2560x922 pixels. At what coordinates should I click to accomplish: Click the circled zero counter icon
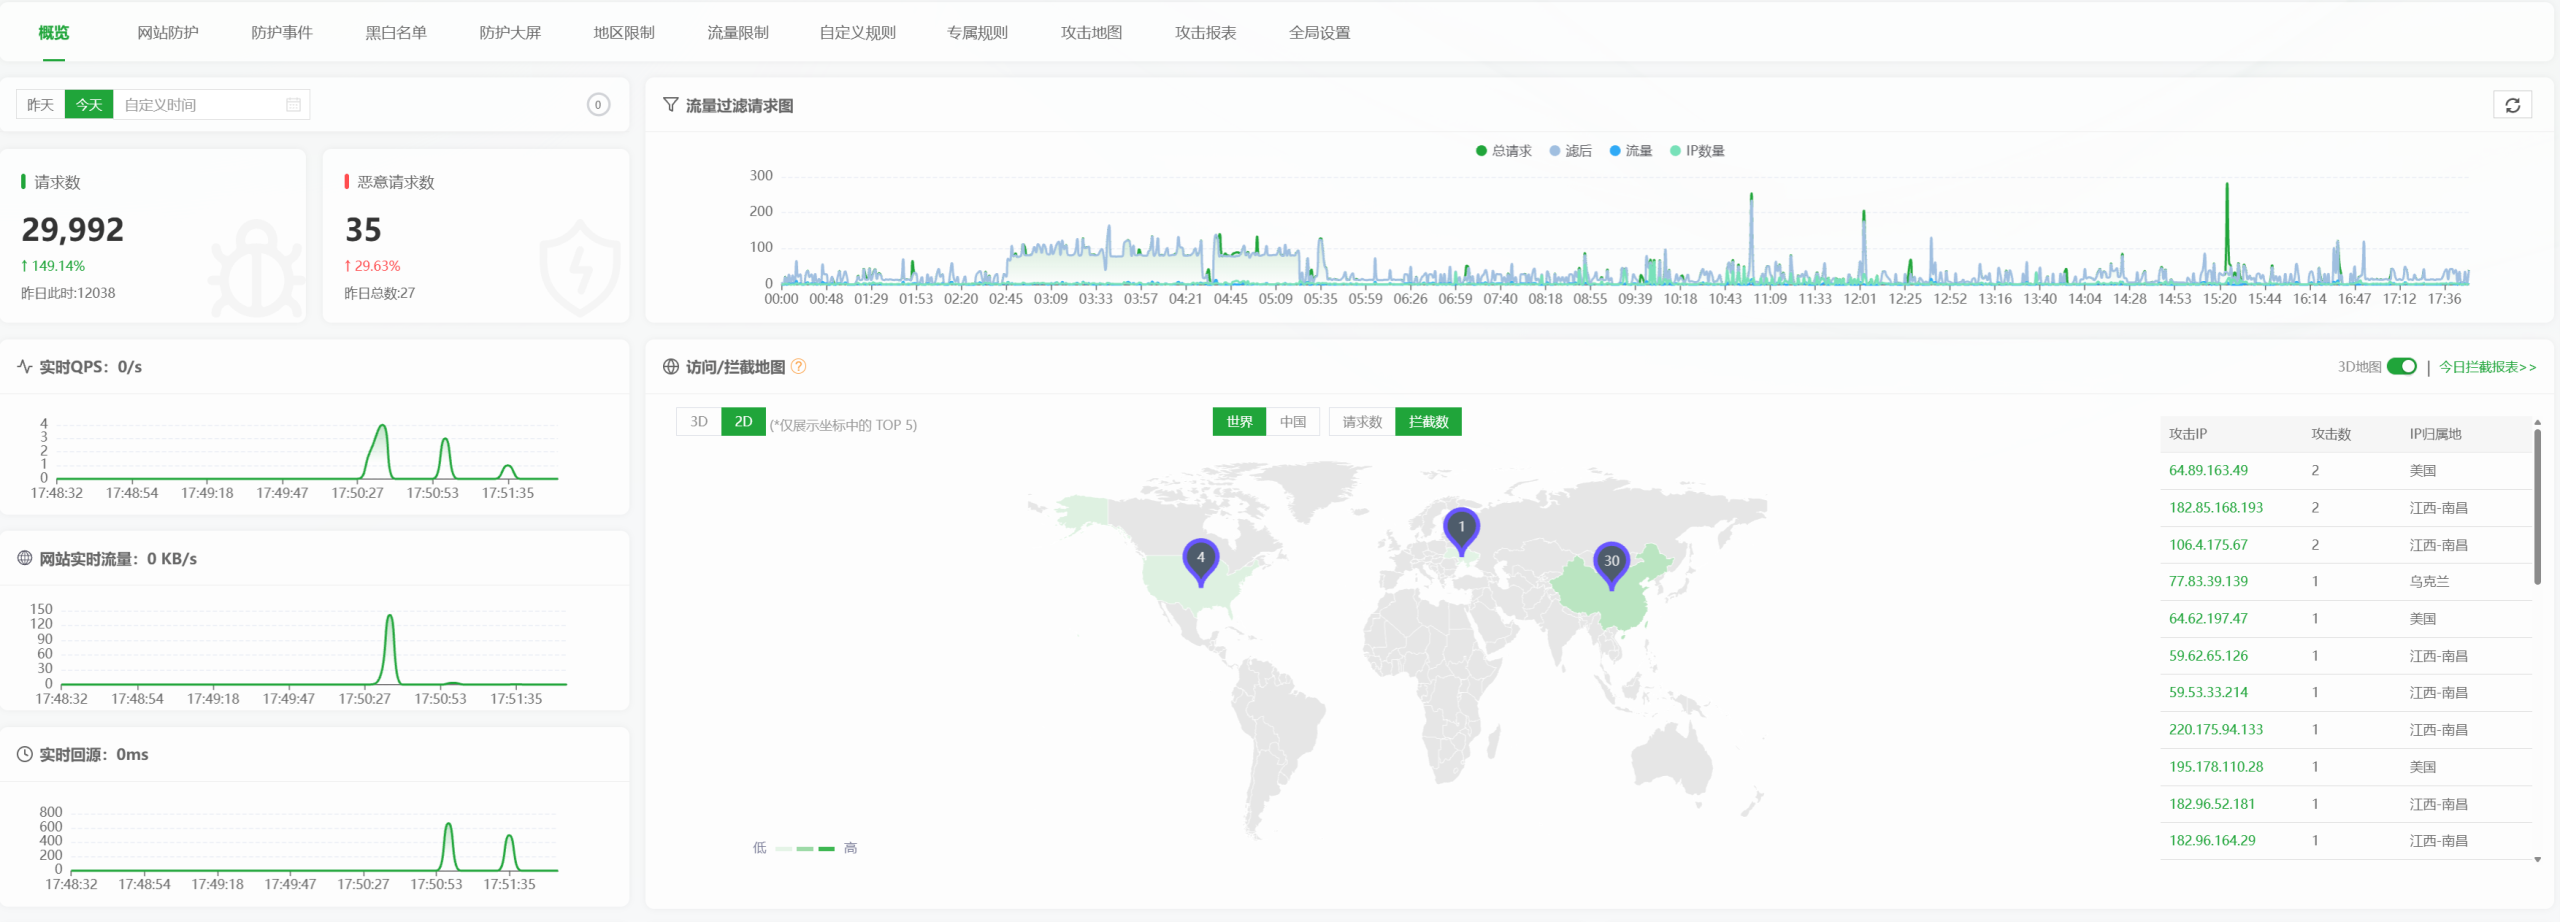(x=598, y=105)
